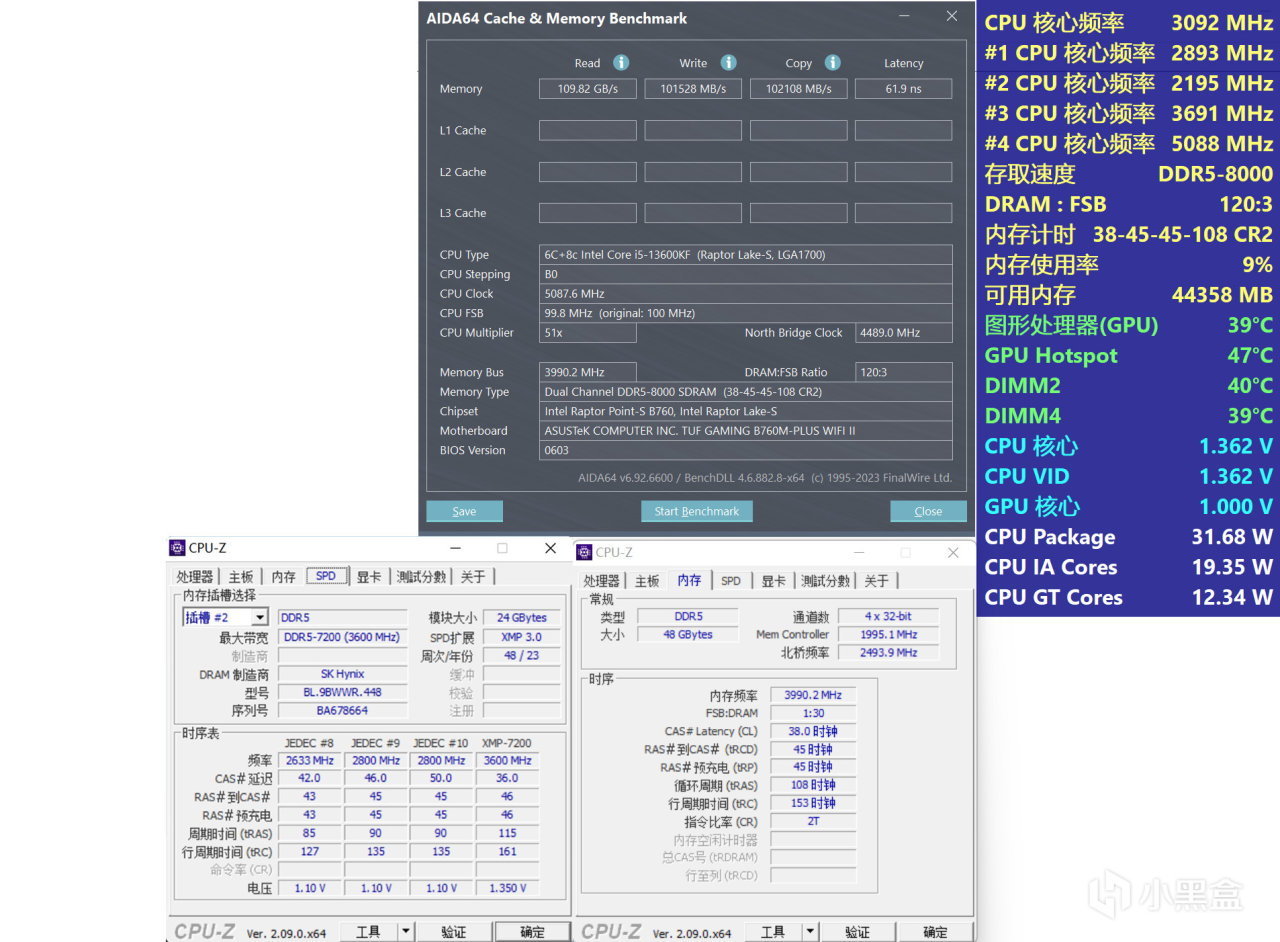This screenshot has height=942, width=1280.
Task: Click the part number field BL.9BWWR.448
Action: click(x=343, y=692)
